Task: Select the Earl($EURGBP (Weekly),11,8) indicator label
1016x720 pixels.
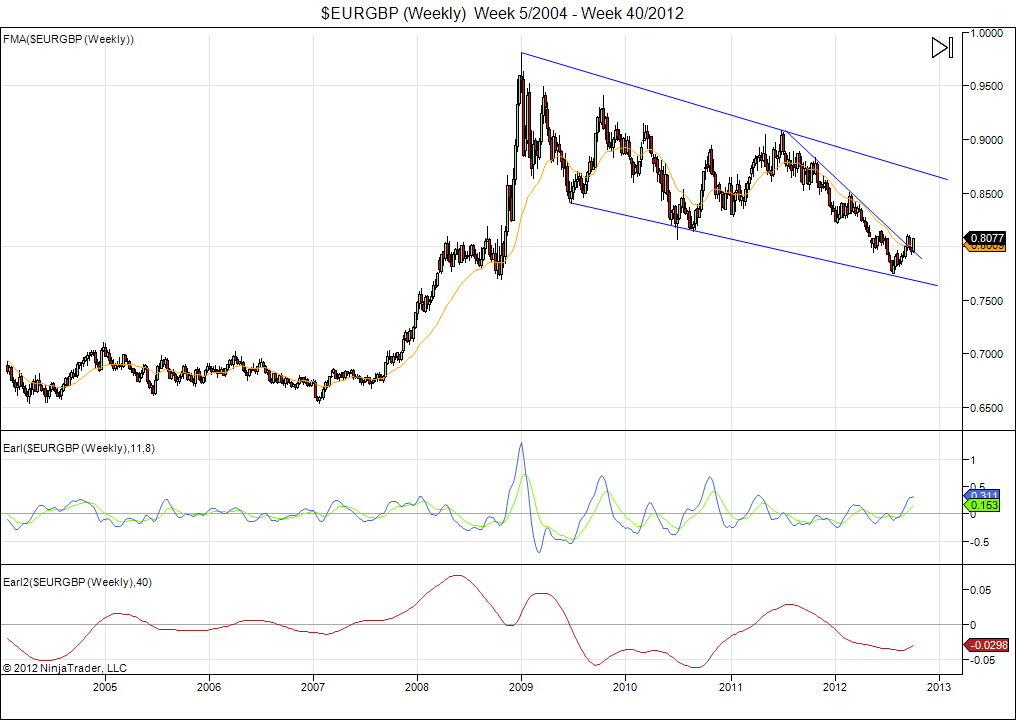Action: pos(79,448)
